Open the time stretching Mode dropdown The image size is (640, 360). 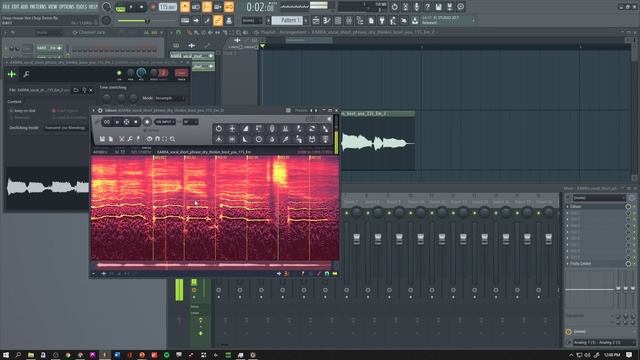[169, 98]
